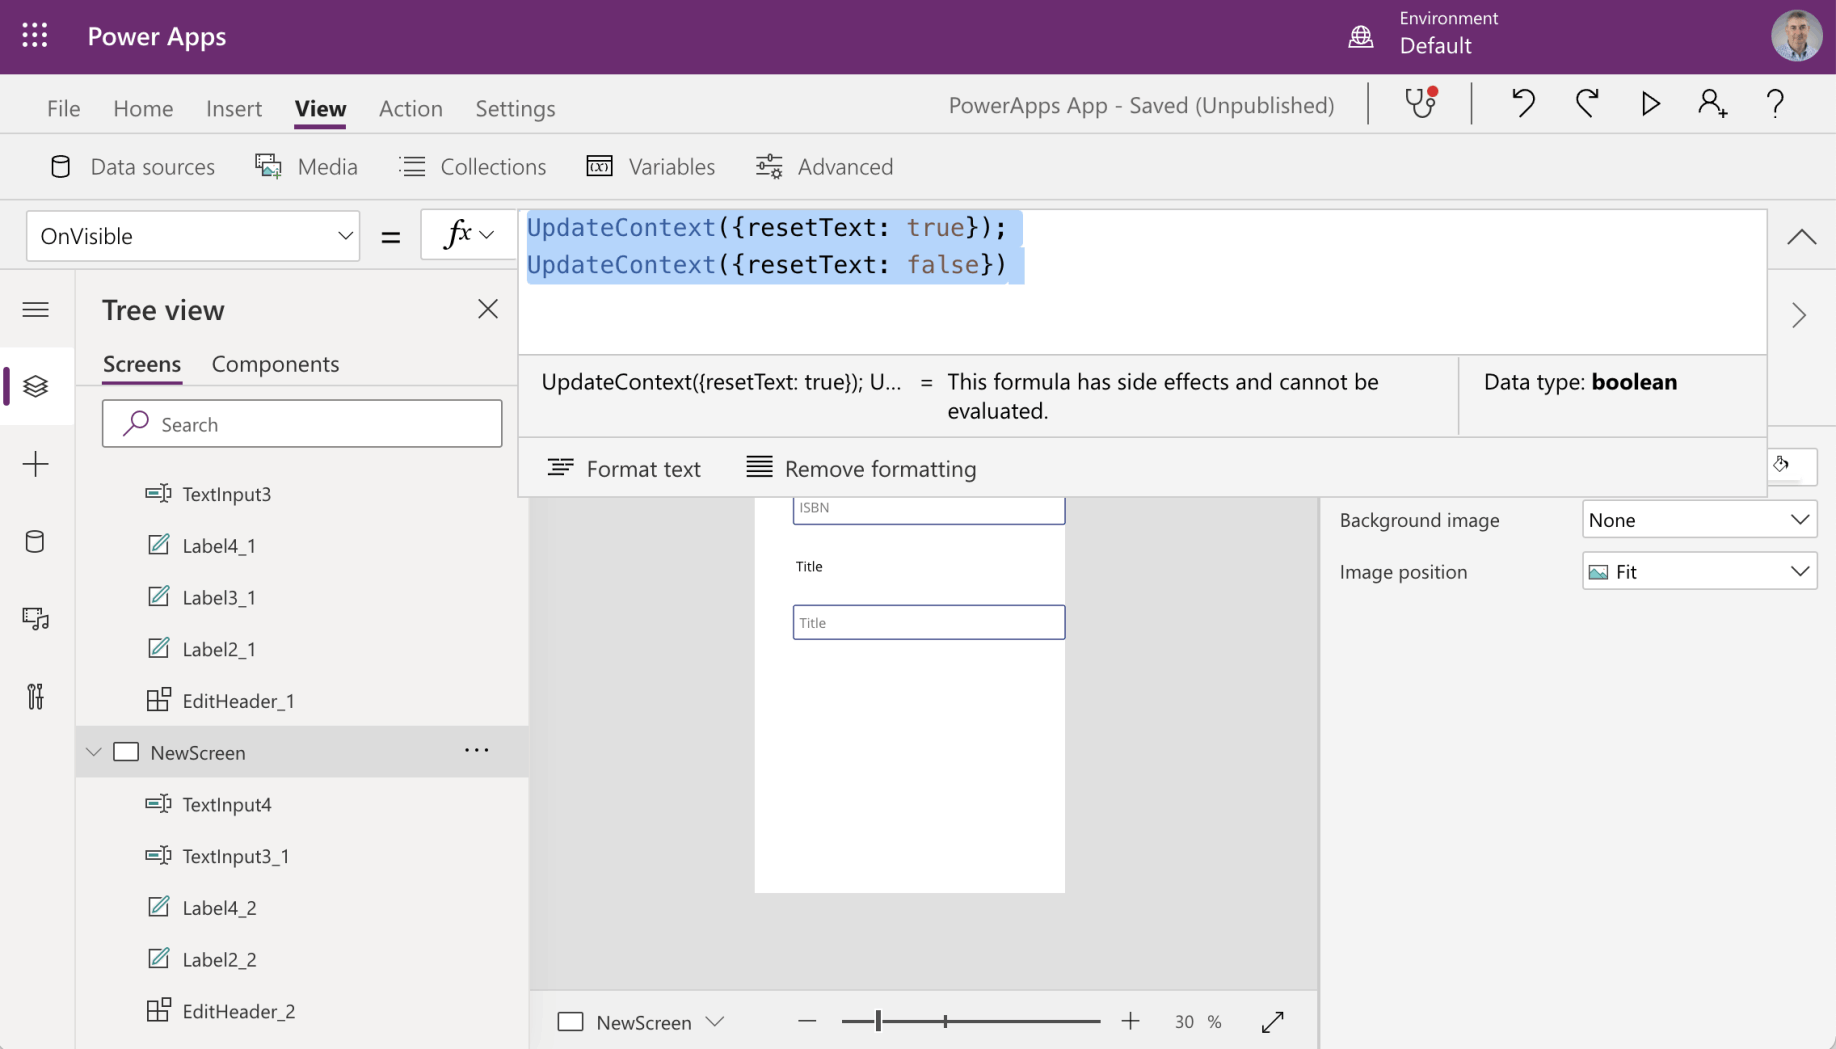Click fit-to-window expand icon

[1272, 1022]
